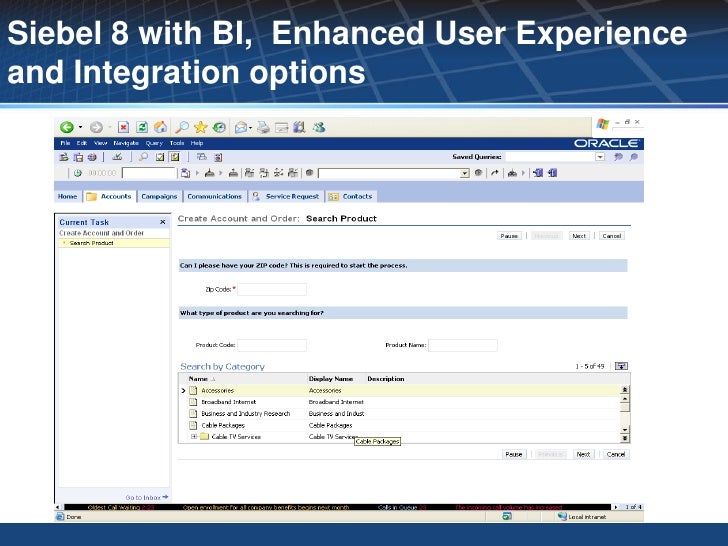This screenshot has height=546, width=728.
Task: Sort by the Name column header
Action: click(x=198, y=379)
